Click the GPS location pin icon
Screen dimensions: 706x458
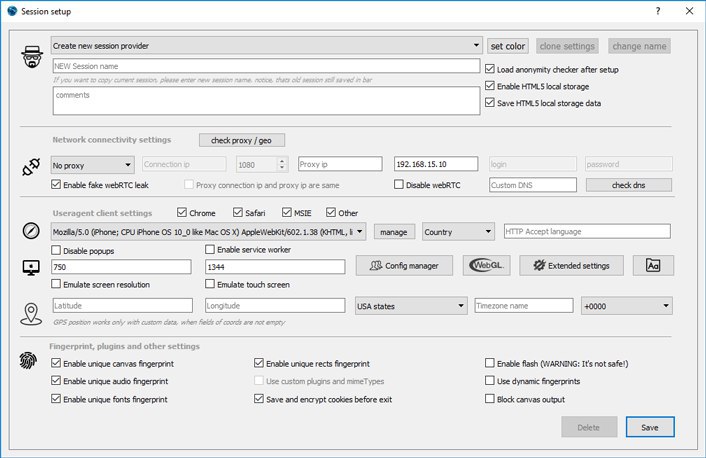tap(31, 314)
